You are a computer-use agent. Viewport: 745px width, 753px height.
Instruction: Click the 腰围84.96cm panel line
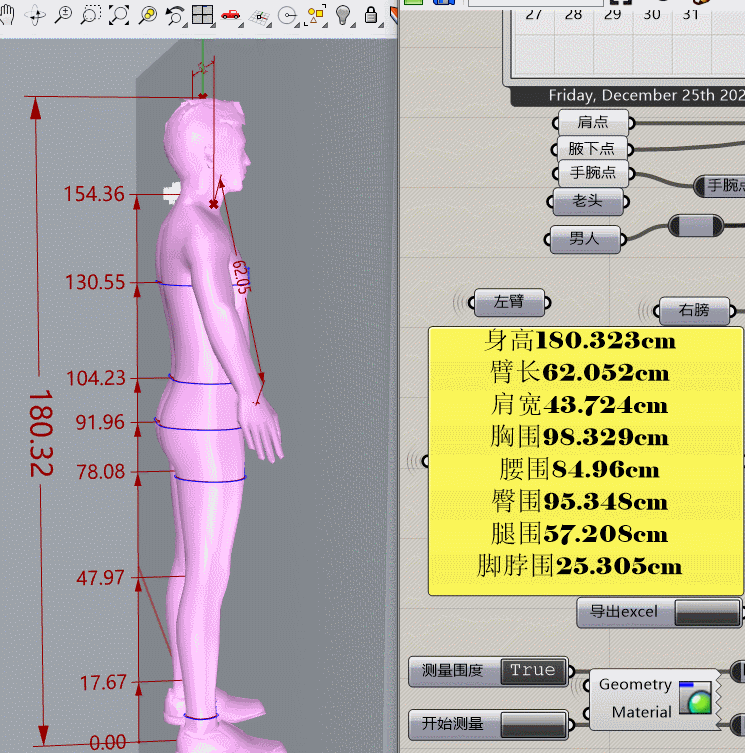point(580,470)
